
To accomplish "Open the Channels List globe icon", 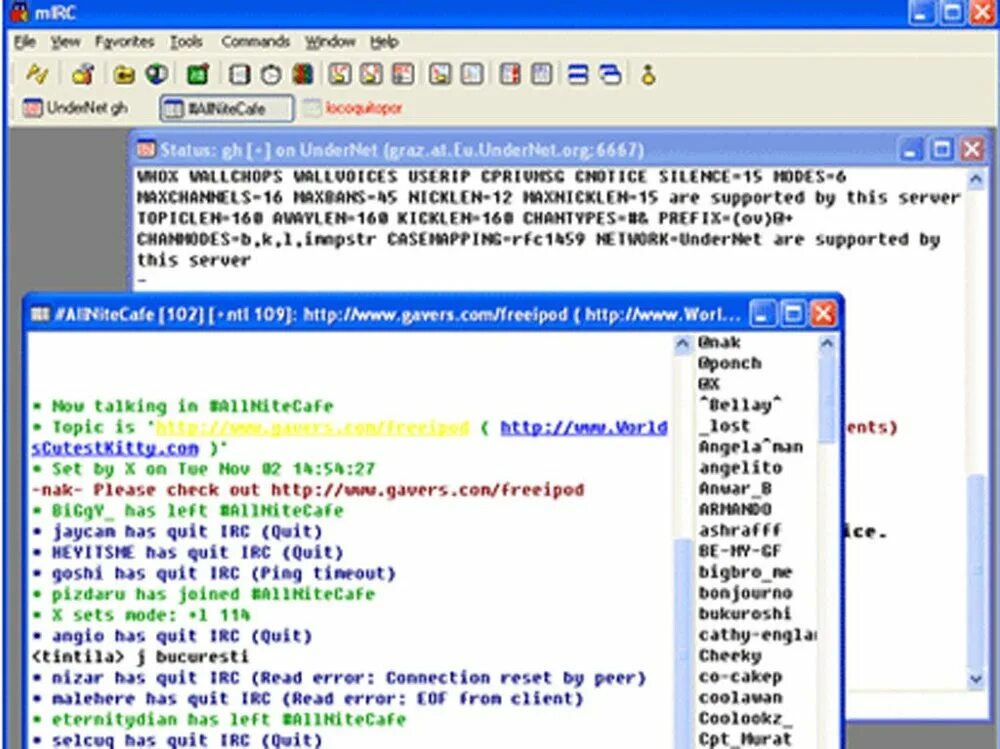I will 156,75.
